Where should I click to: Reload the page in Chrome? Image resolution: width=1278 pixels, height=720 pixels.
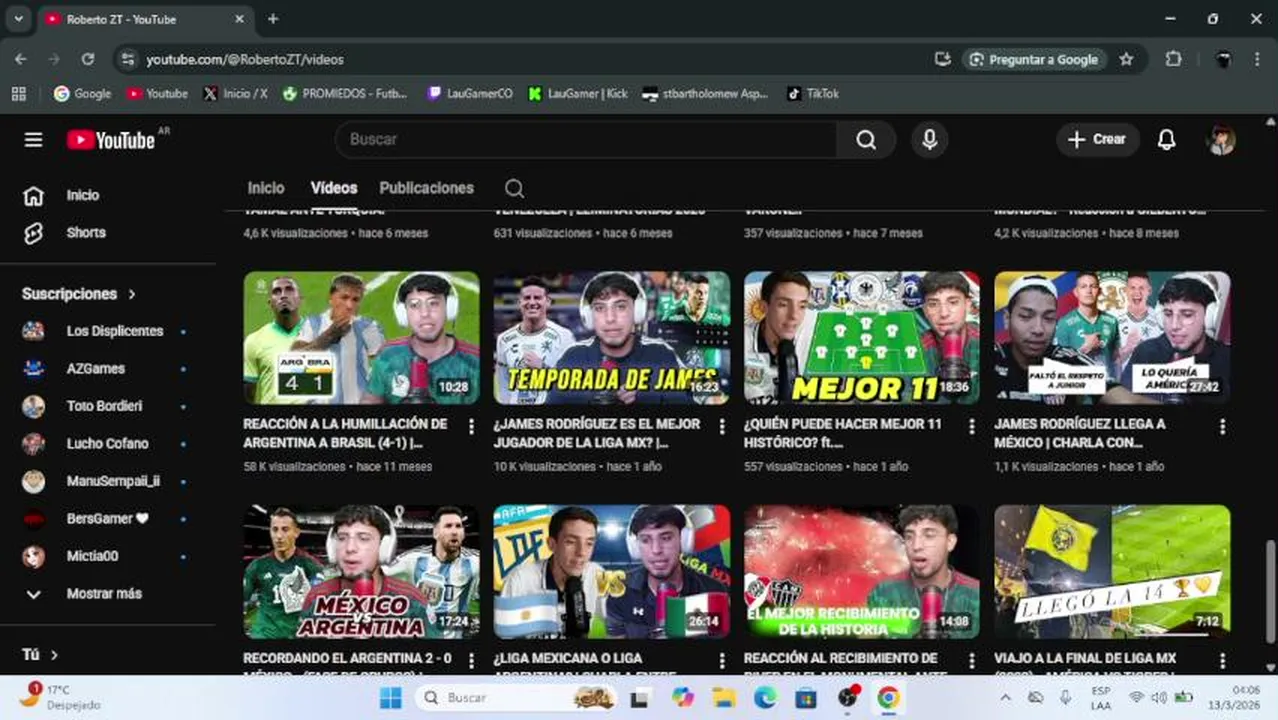click(88, 59)
